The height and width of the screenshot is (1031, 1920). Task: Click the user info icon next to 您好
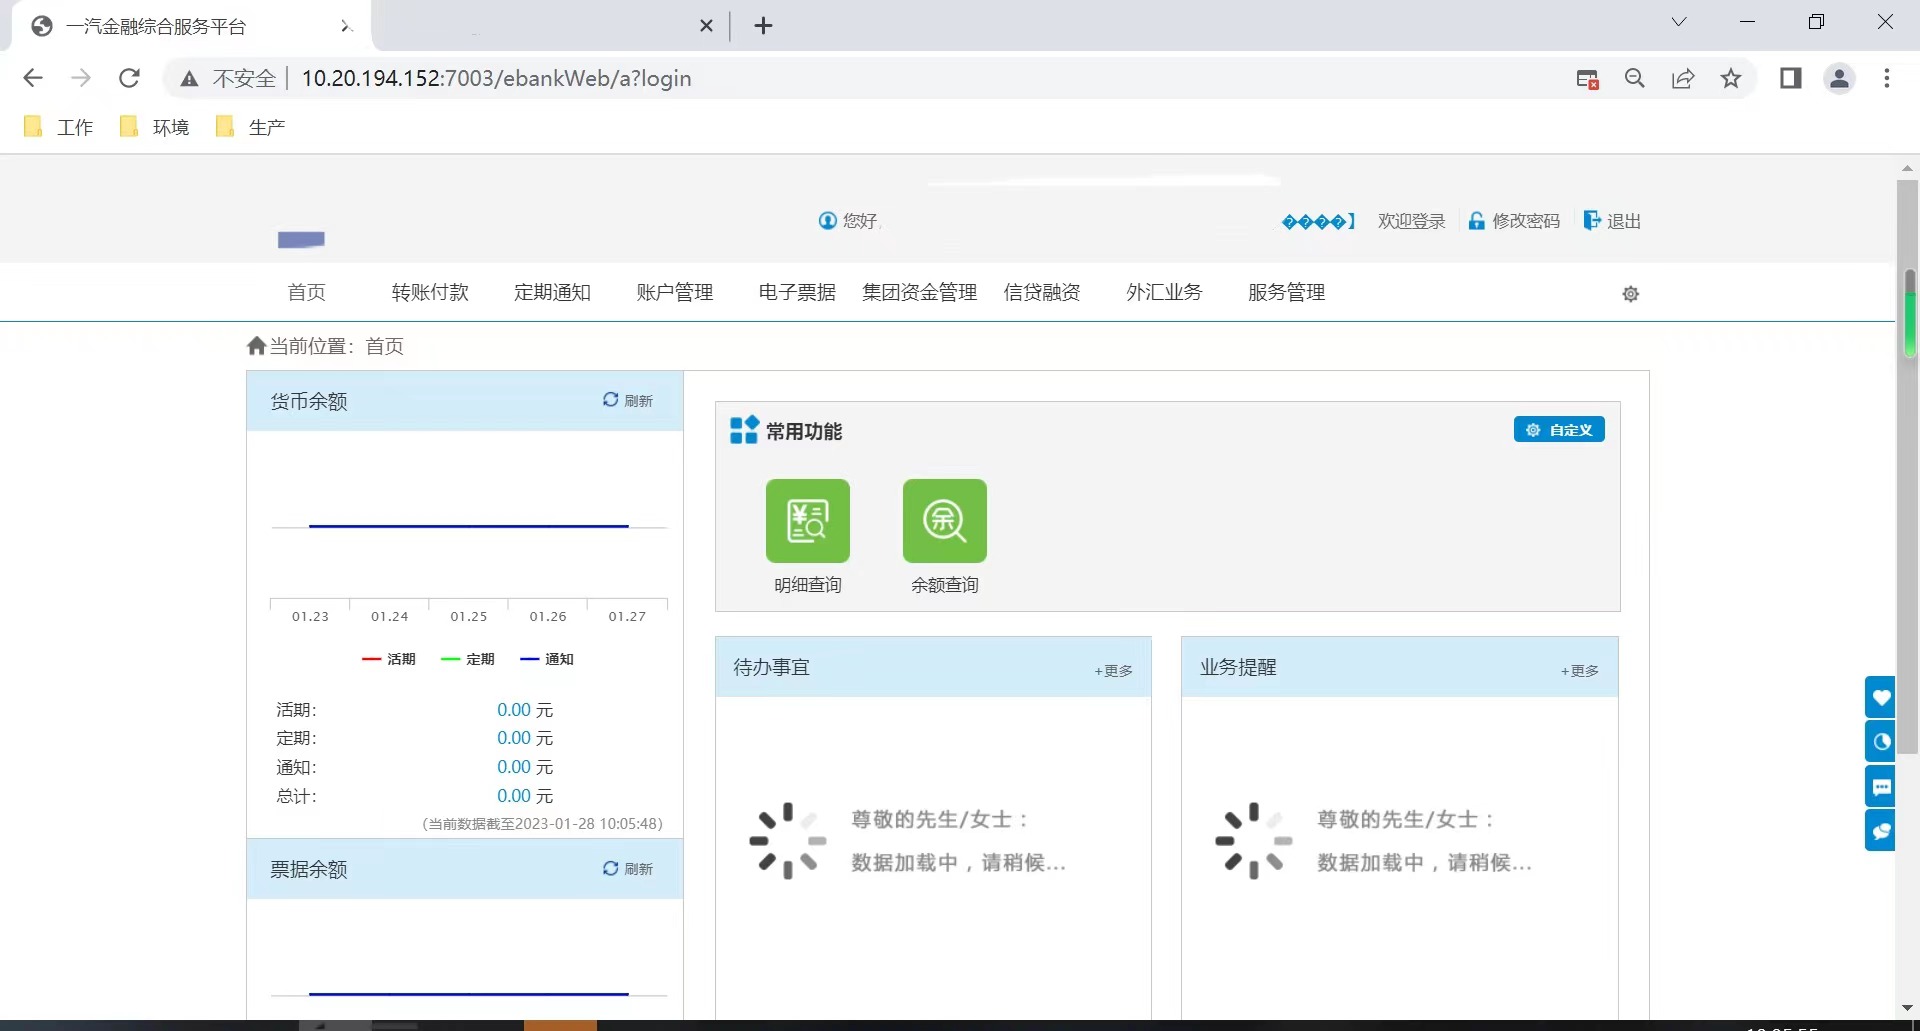coord(827,221)
